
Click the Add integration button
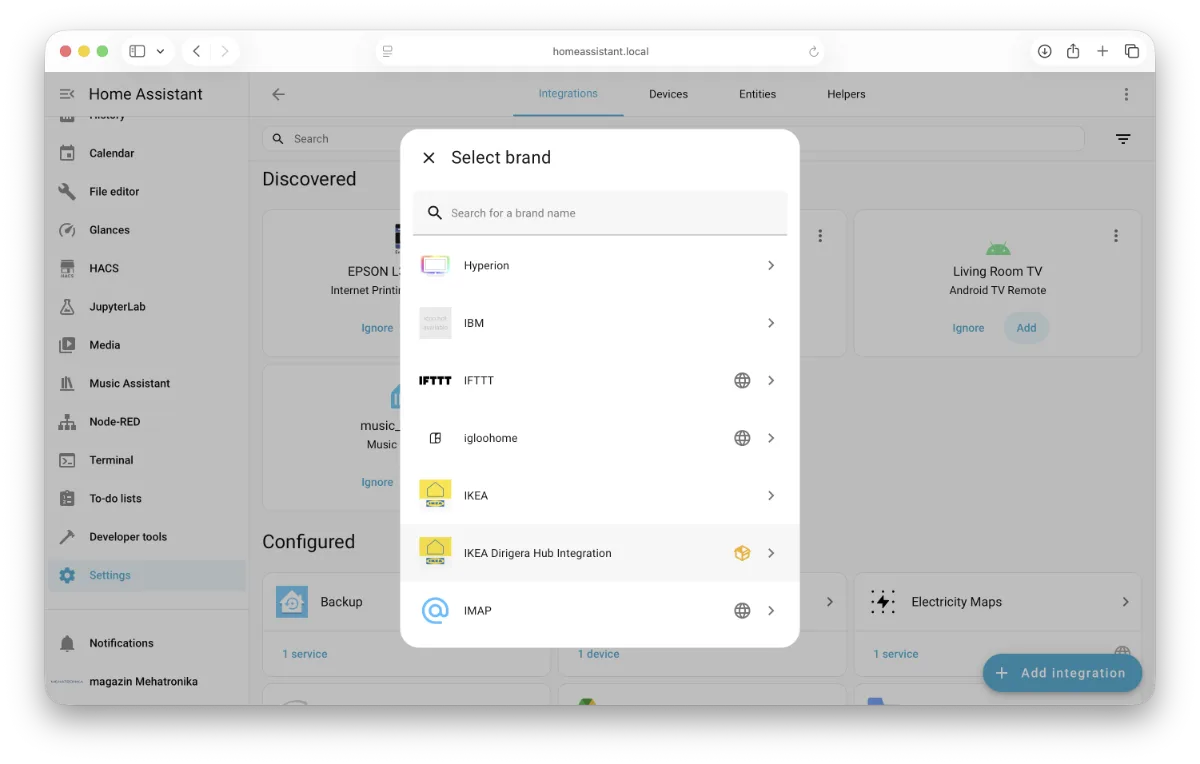pos(1061,673)
